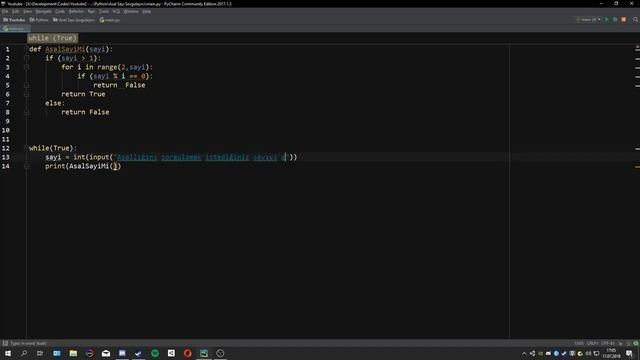
Task: Open the Window menu
Action: 131,11
